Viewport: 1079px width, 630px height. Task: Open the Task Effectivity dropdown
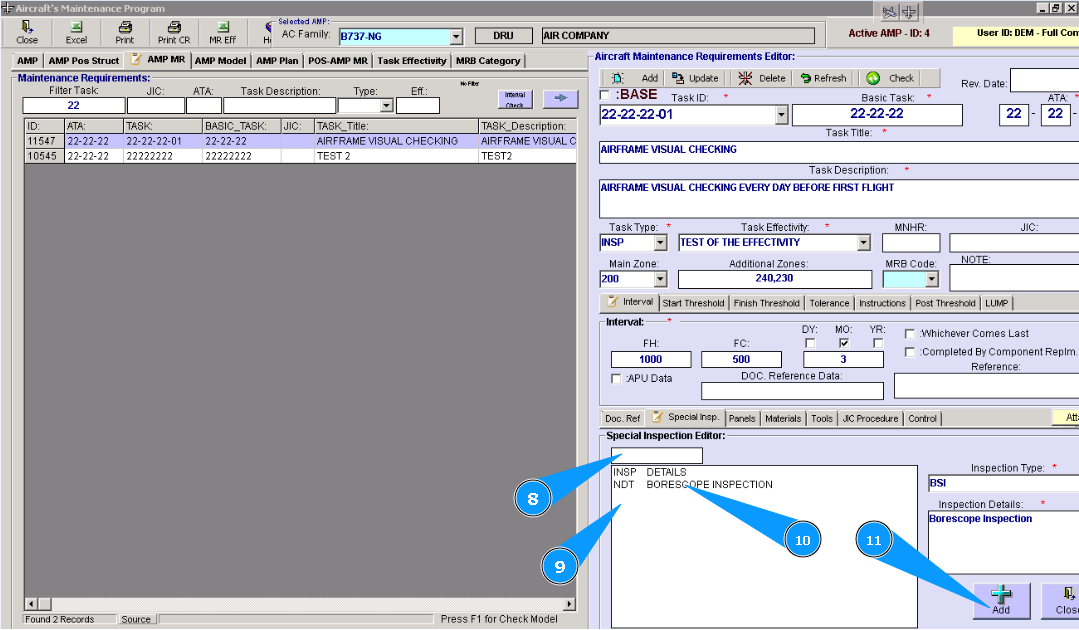click(864, 243)
